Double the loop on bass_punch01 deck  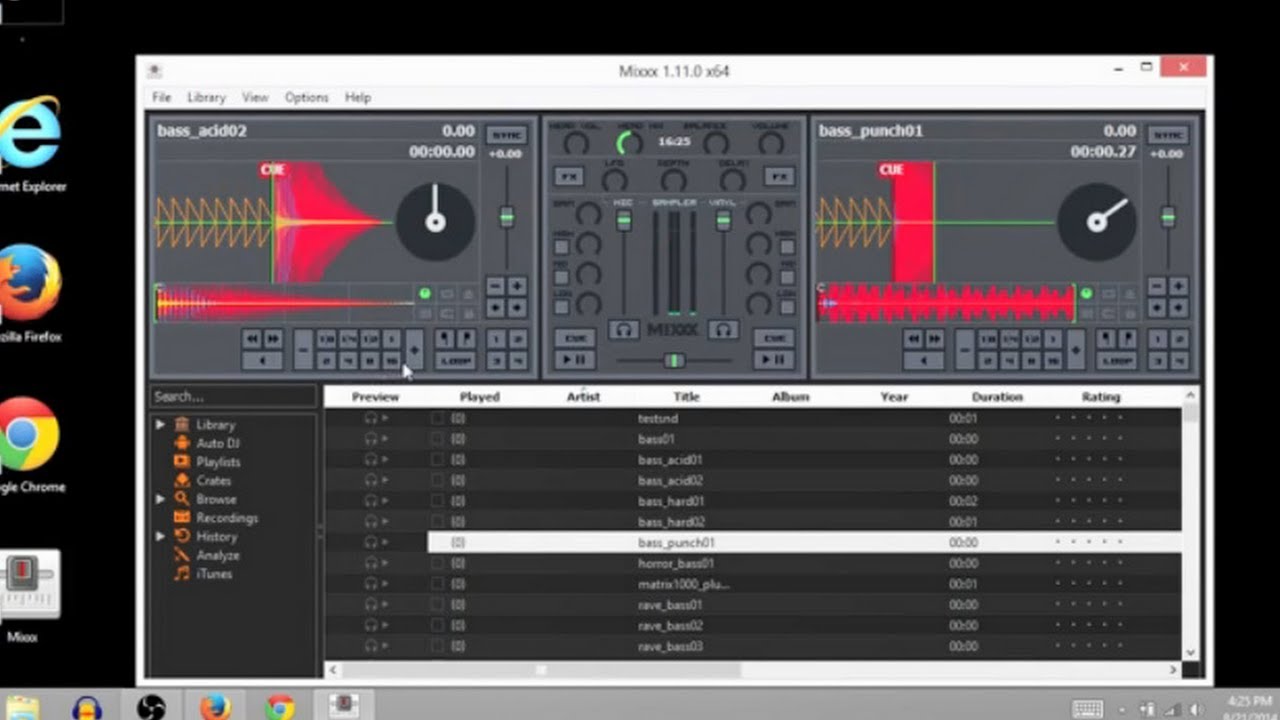pyautogui.click(x=1076, y=350)
